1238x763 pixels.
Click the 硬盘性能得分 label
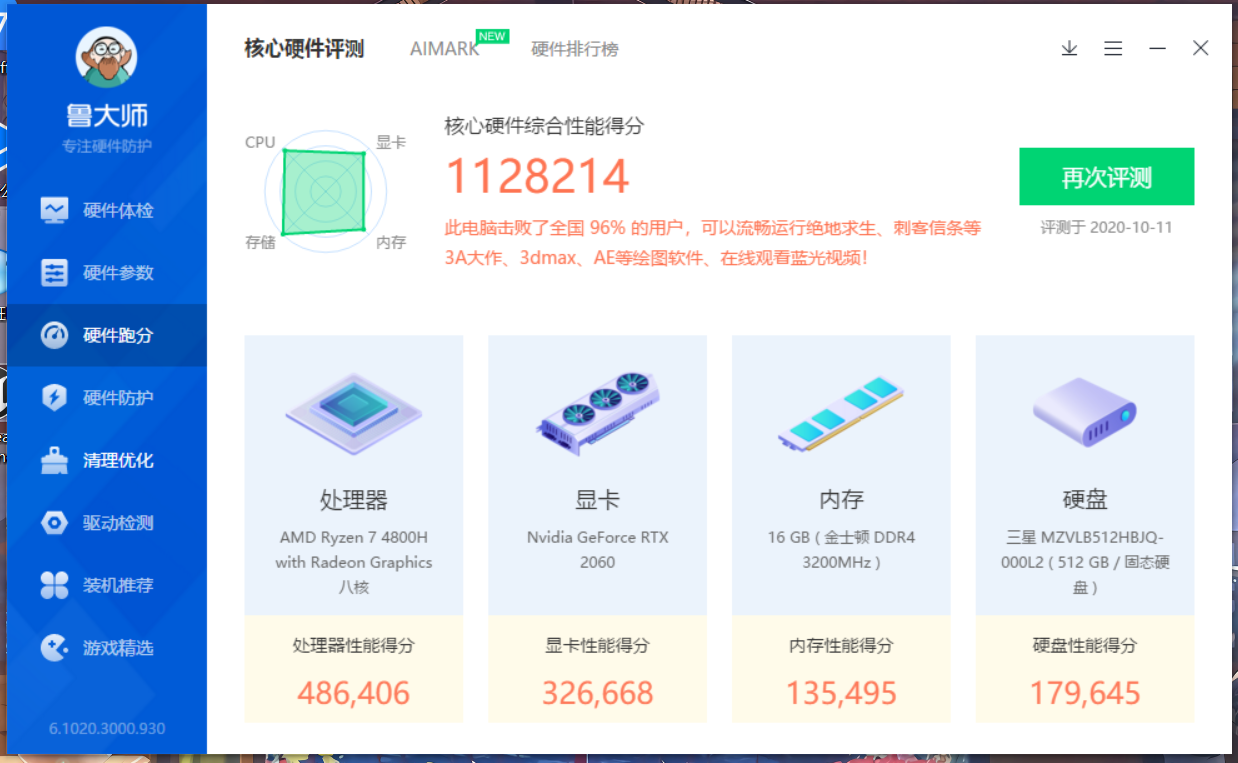pyautogui.click(x=1085, y=646)
